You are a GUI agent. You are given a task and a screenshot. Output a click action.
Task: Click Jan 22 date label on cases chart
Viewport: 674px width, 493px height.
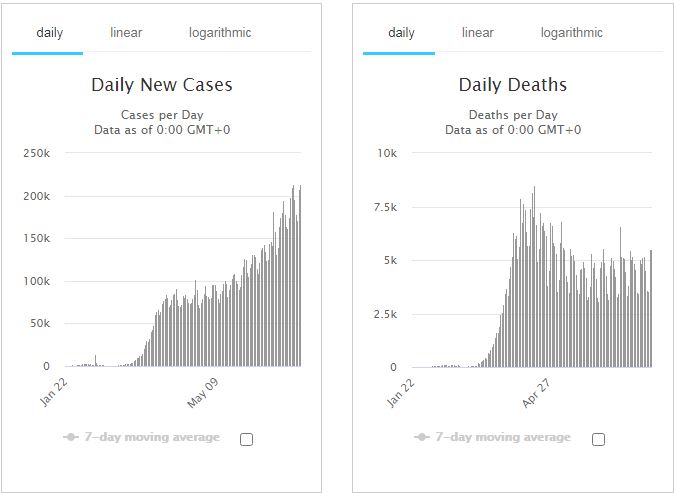55,391
